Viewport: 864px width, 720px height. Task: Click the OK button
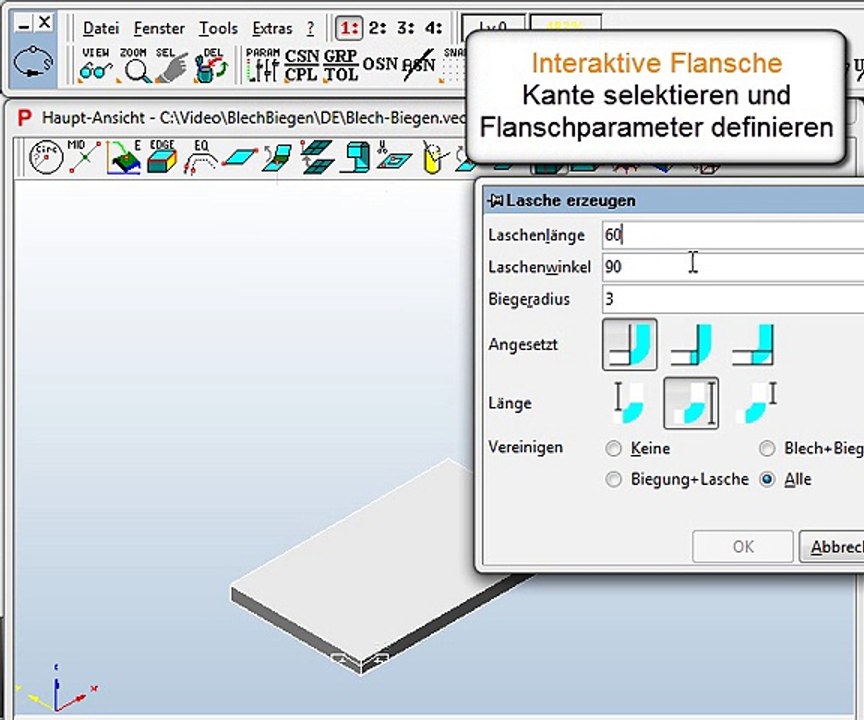pos(743,546)
